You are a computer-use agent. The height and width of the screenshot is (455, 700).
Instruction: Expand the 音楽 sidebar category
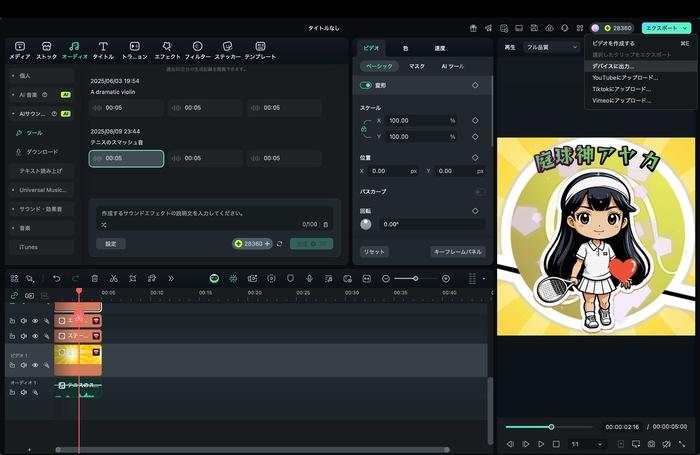point(41,228)
